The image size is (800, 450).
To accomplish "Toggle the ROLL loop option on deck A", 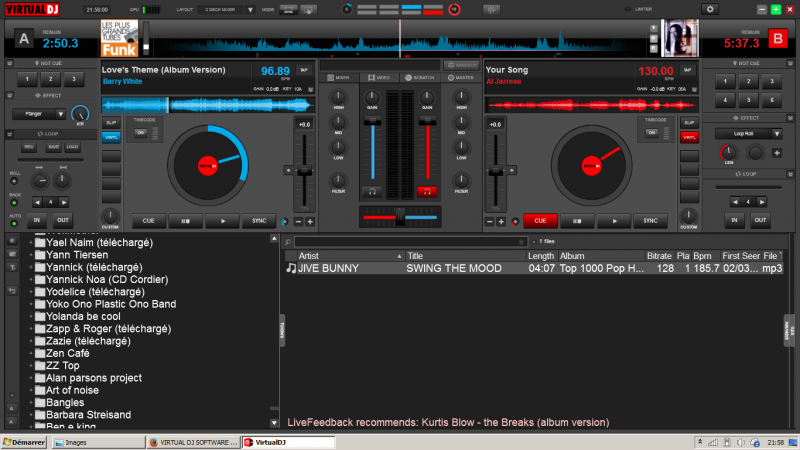I will coord(14,181).
